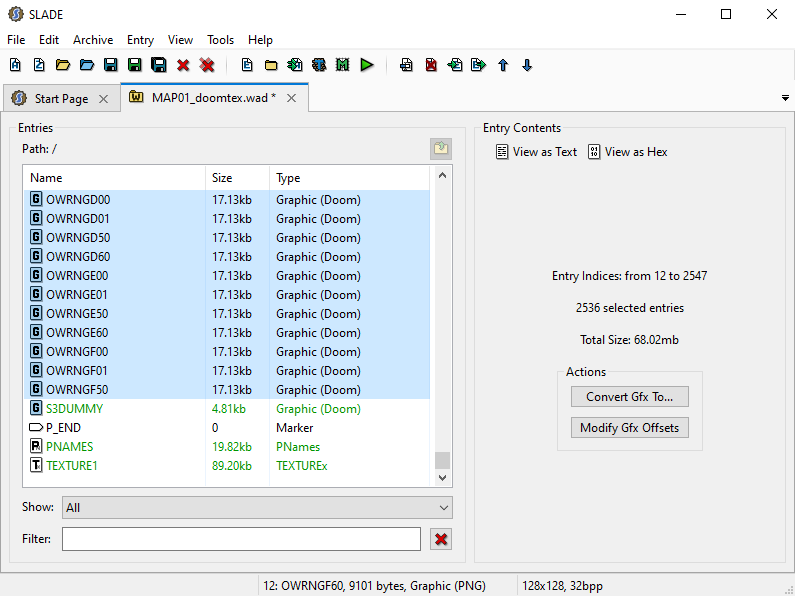
Task: Close the archive using the red X icon
Action: pyautogui.click(x=183, y=65)
